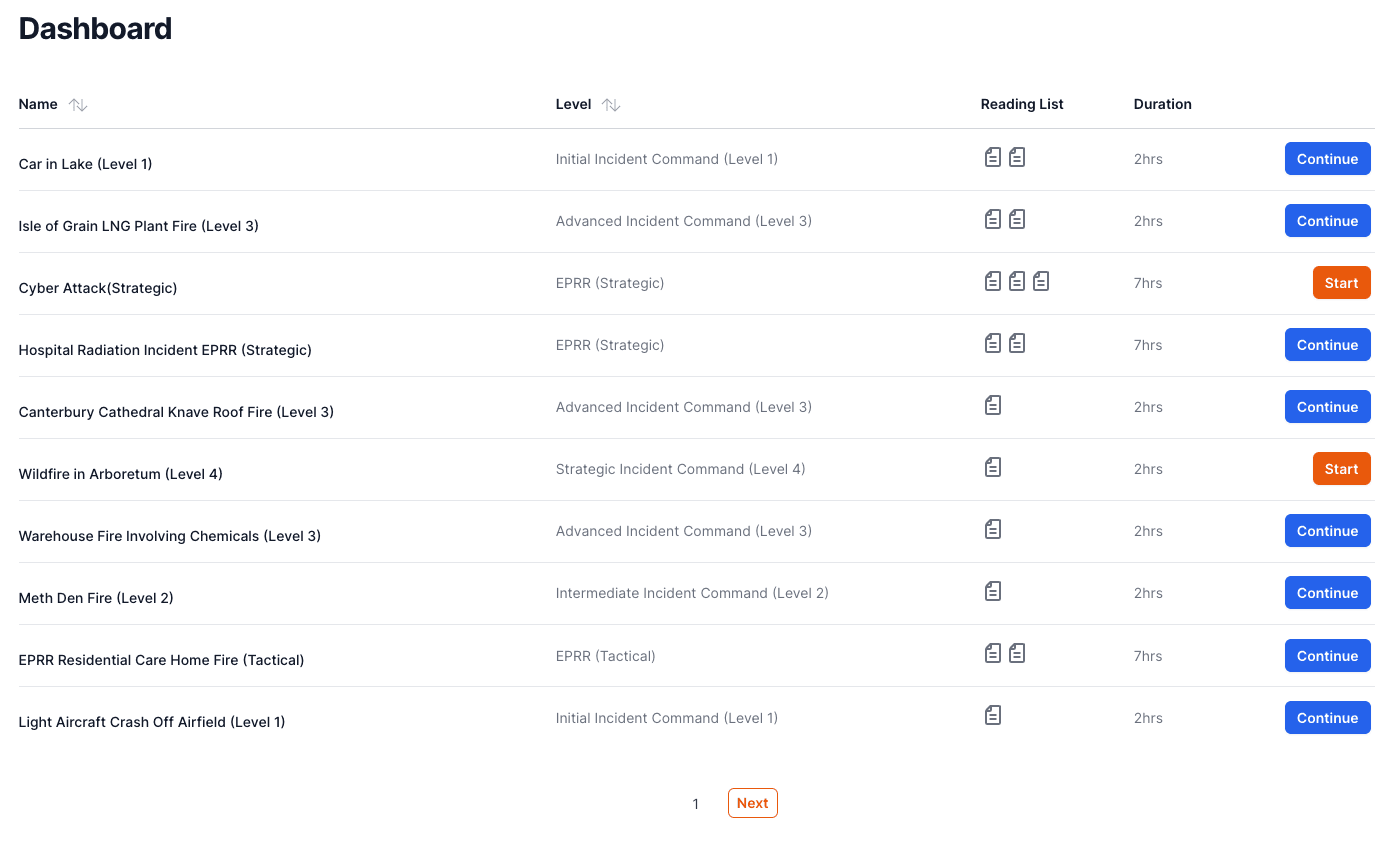The width and height of the screenshot is (1400, 859).
Task: Continue the Car in Lake exercise
Action: coord(1327,159)
